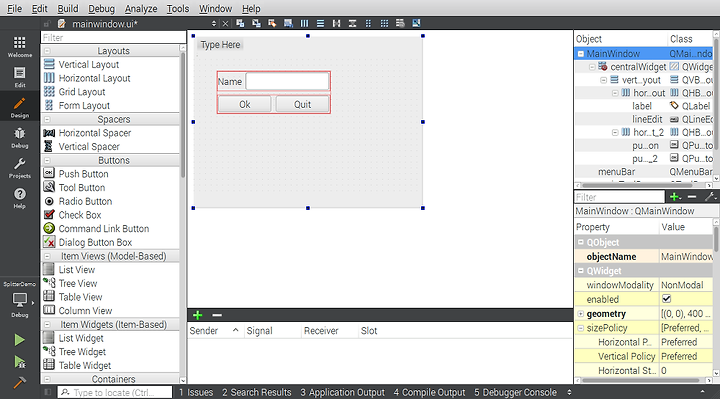Collapse MainWindow node in object tree
The width and height of the screenshot is (720, 399).
tap(581, 54)
